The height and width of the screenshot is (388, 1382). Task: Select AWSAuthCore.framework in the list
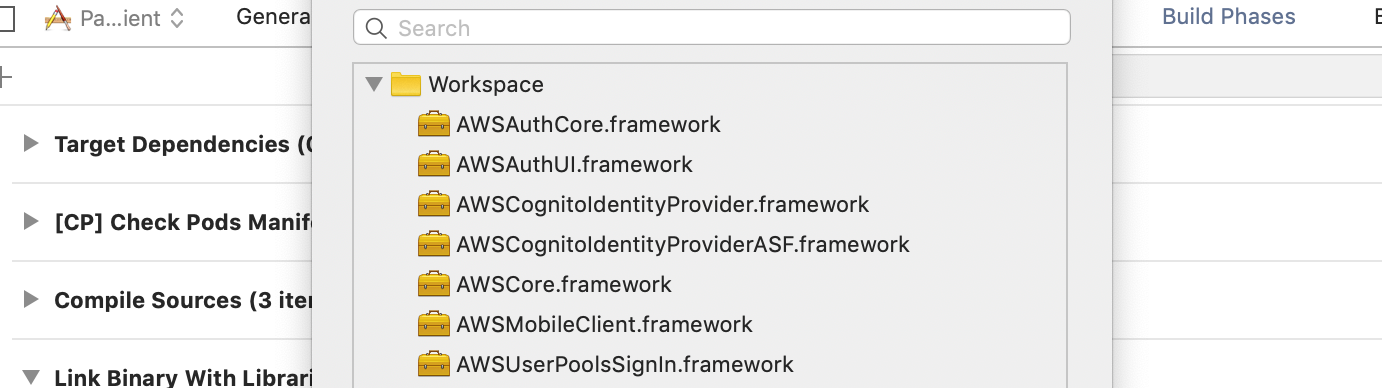tap(588, 125)
